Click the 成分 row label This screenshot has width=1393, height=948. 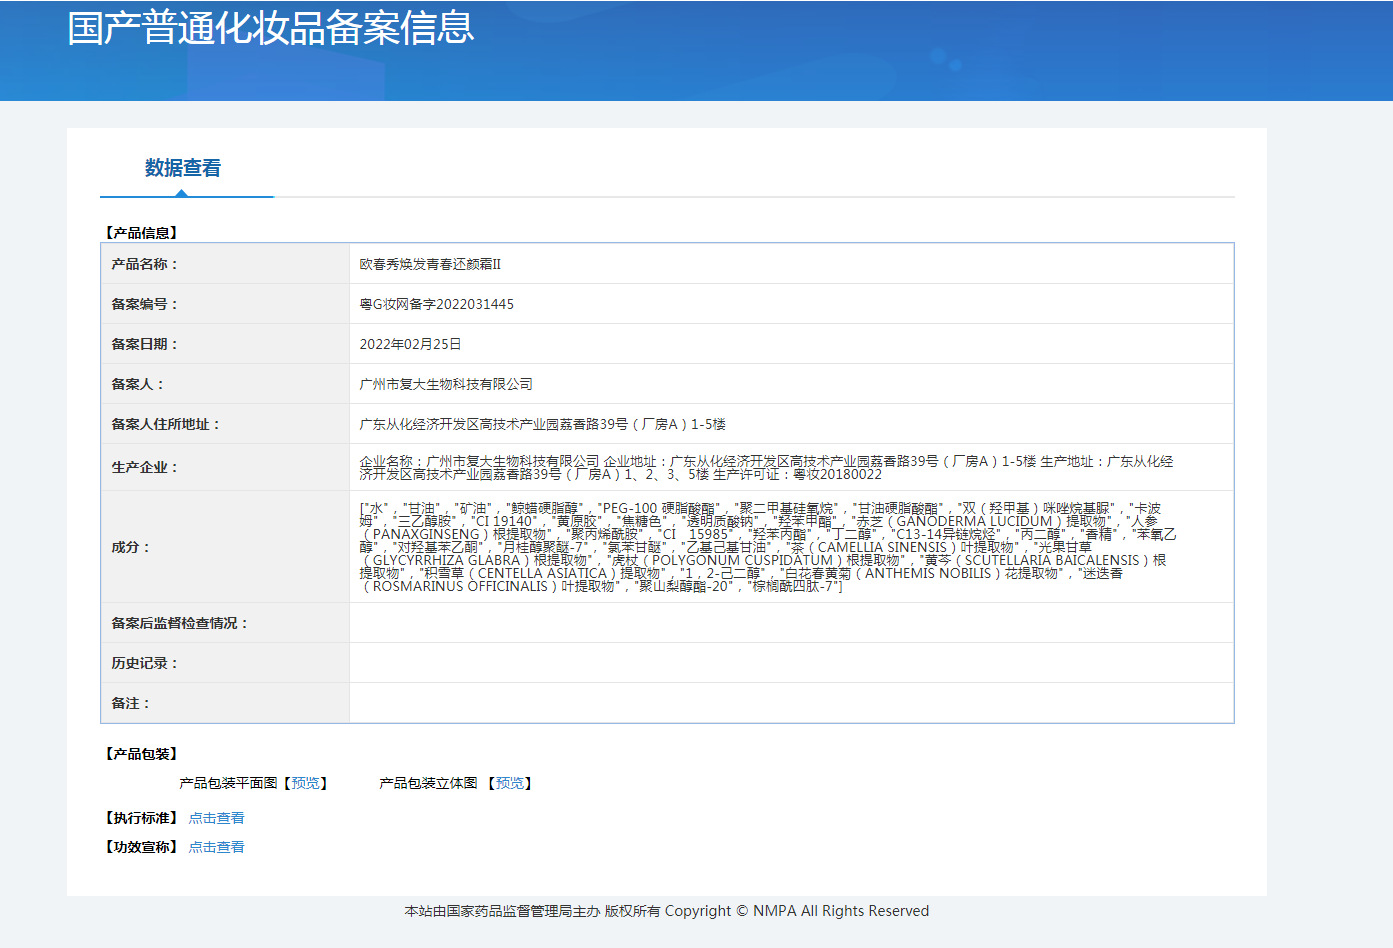(x=130, y=547)
